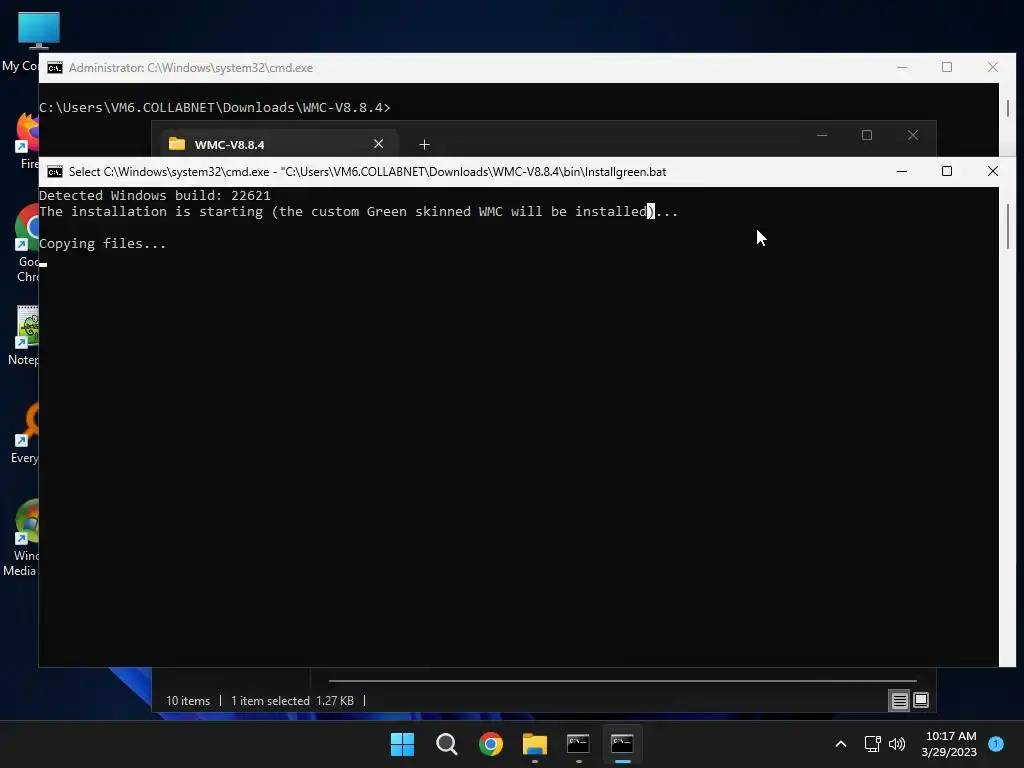Image resolution: width=1024 pixels, height=768 pixels.
Task: Select the Windows Media Center desktop shortcut
Action: (24, 537)
